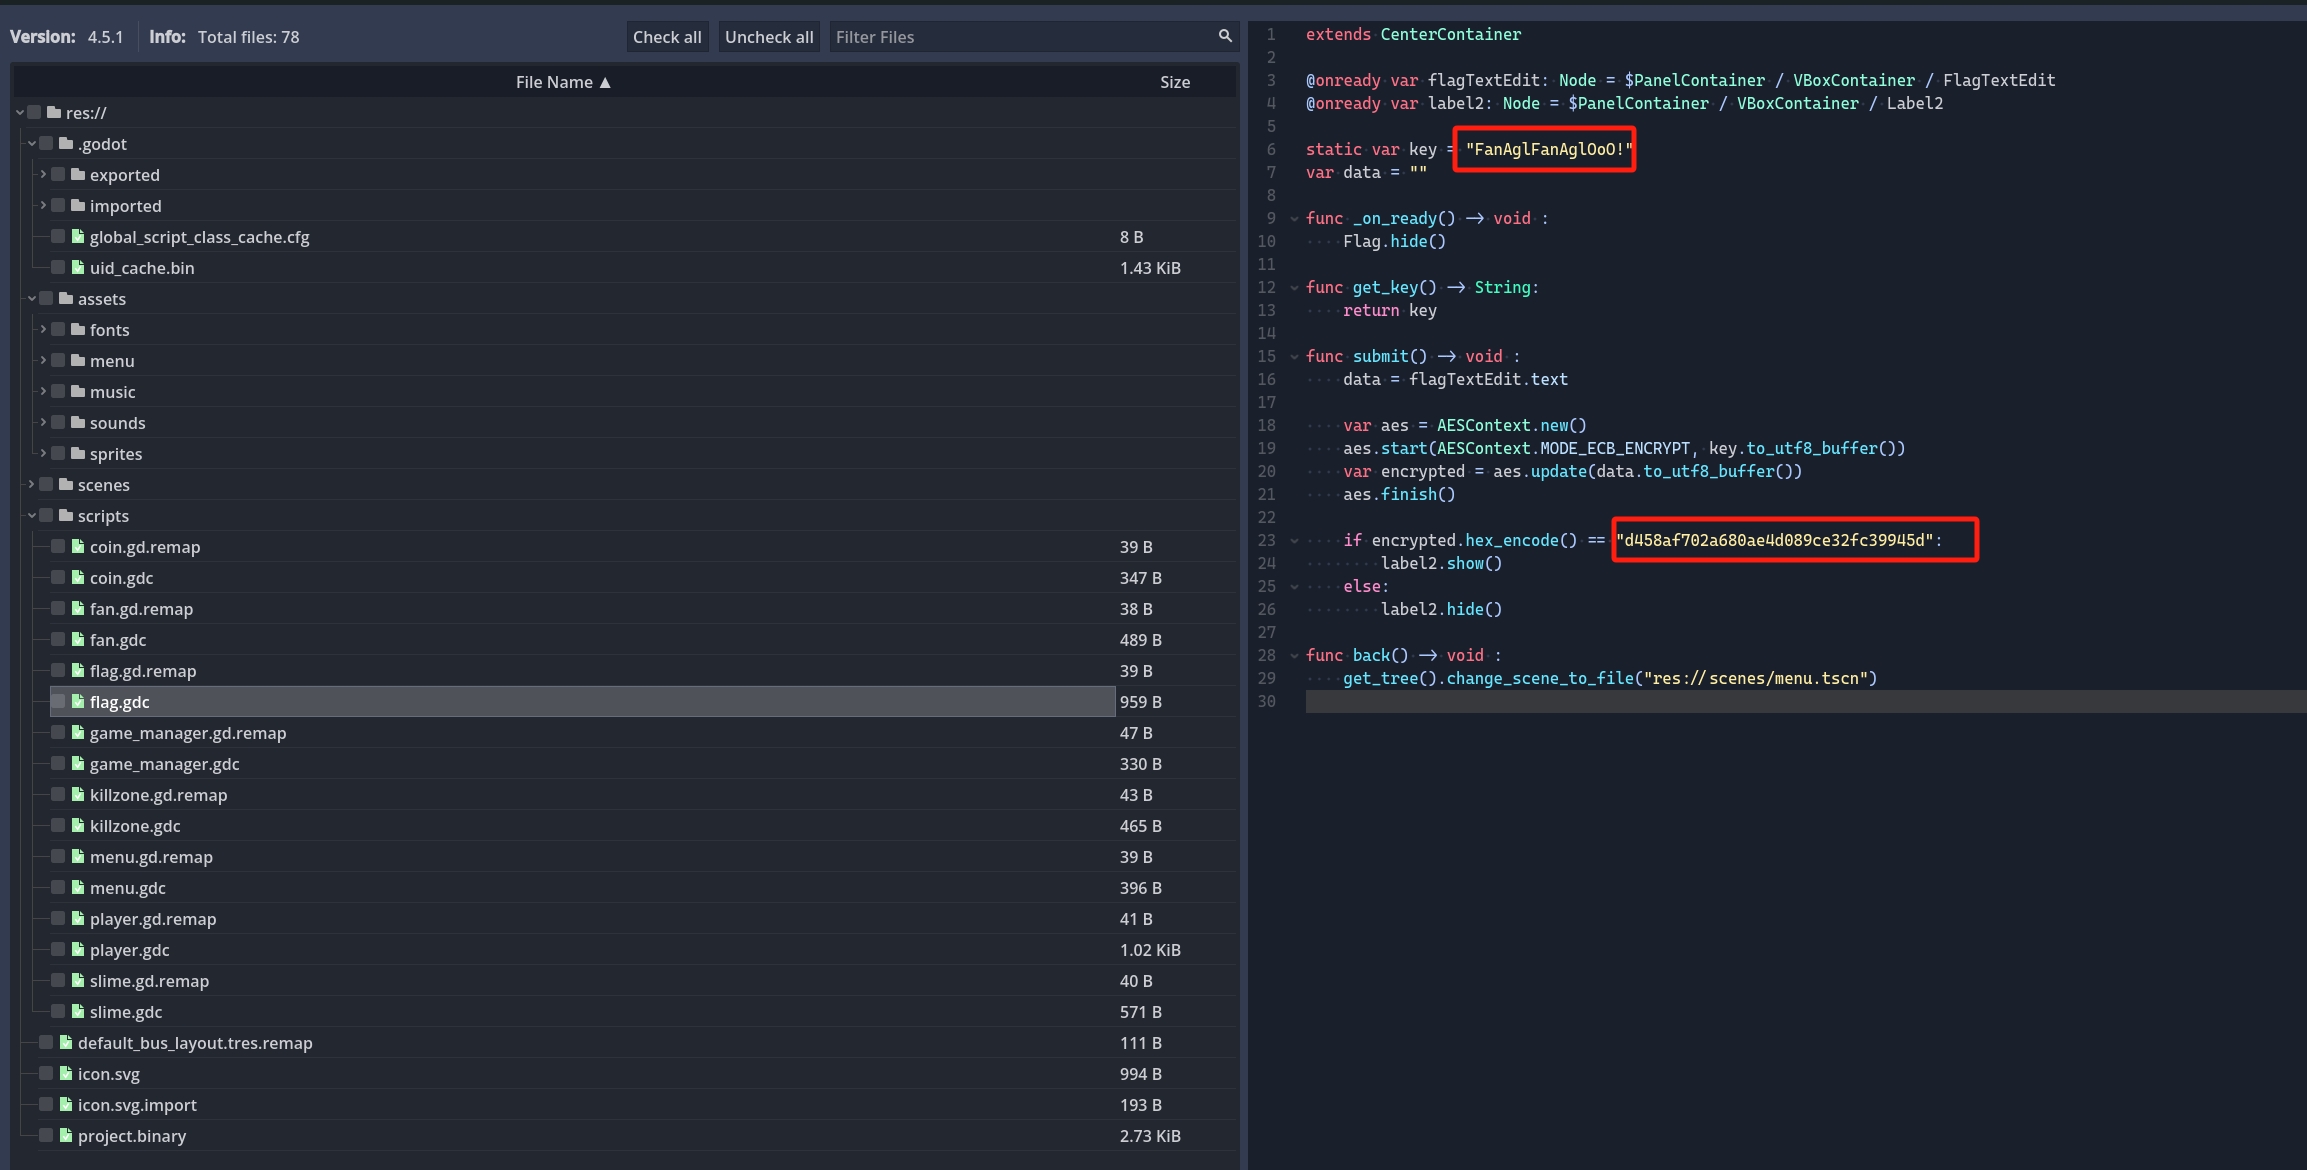This screenshot has width=2307, height=1170.
Task: Click the file icon of uid_cache.bin
Action: pyautogui.click(x=78, y=267)
